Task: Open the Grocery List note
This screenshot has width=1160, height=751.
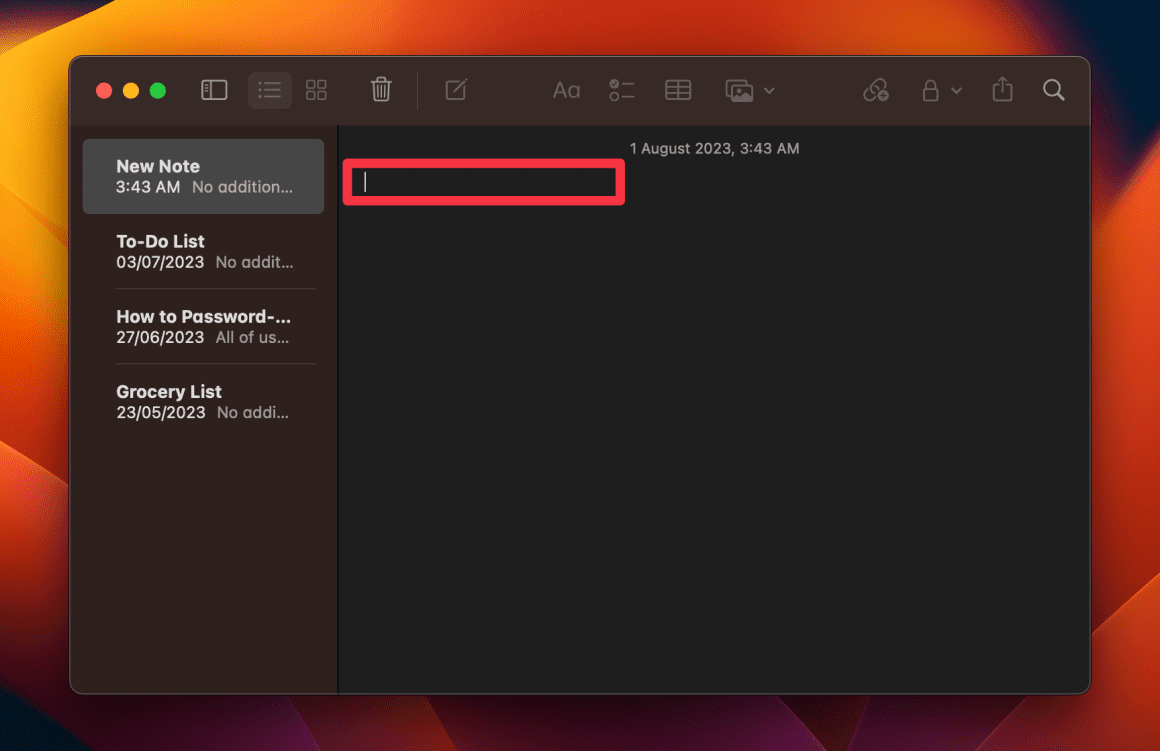Action: pos(203,401)
